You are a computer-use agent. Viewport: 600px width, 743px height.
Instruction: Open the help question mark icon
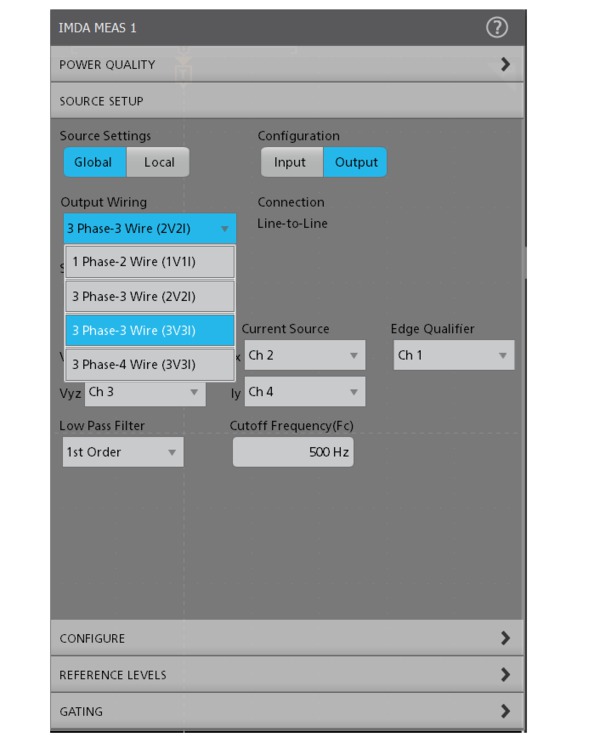497,28
